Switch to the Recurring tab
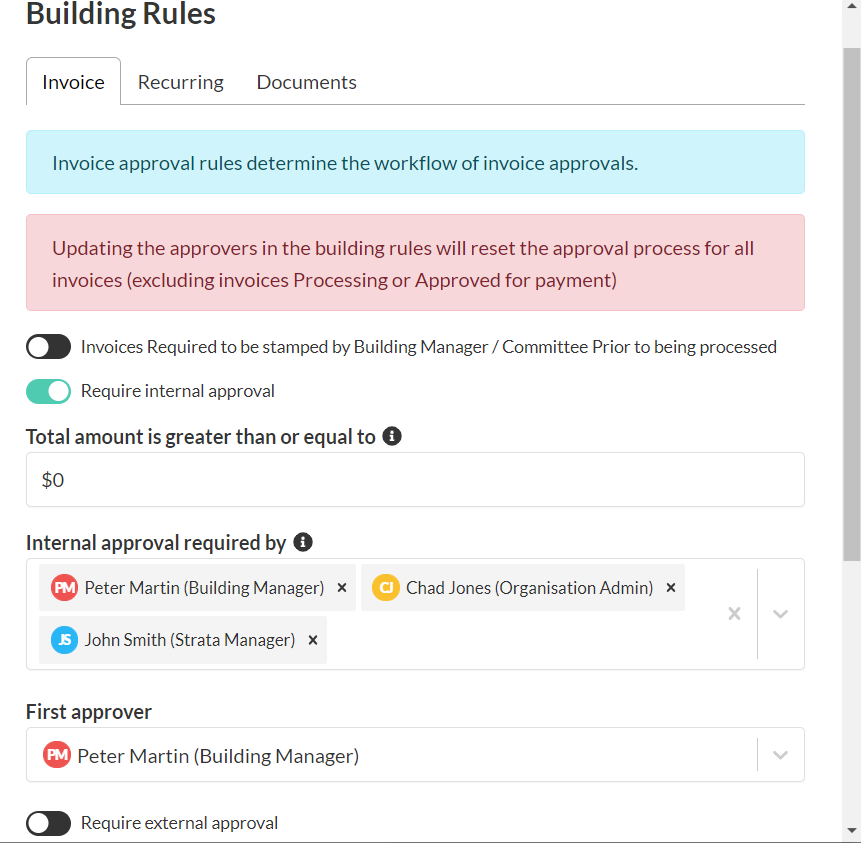 pyautogui.click(x=181, y=82)
